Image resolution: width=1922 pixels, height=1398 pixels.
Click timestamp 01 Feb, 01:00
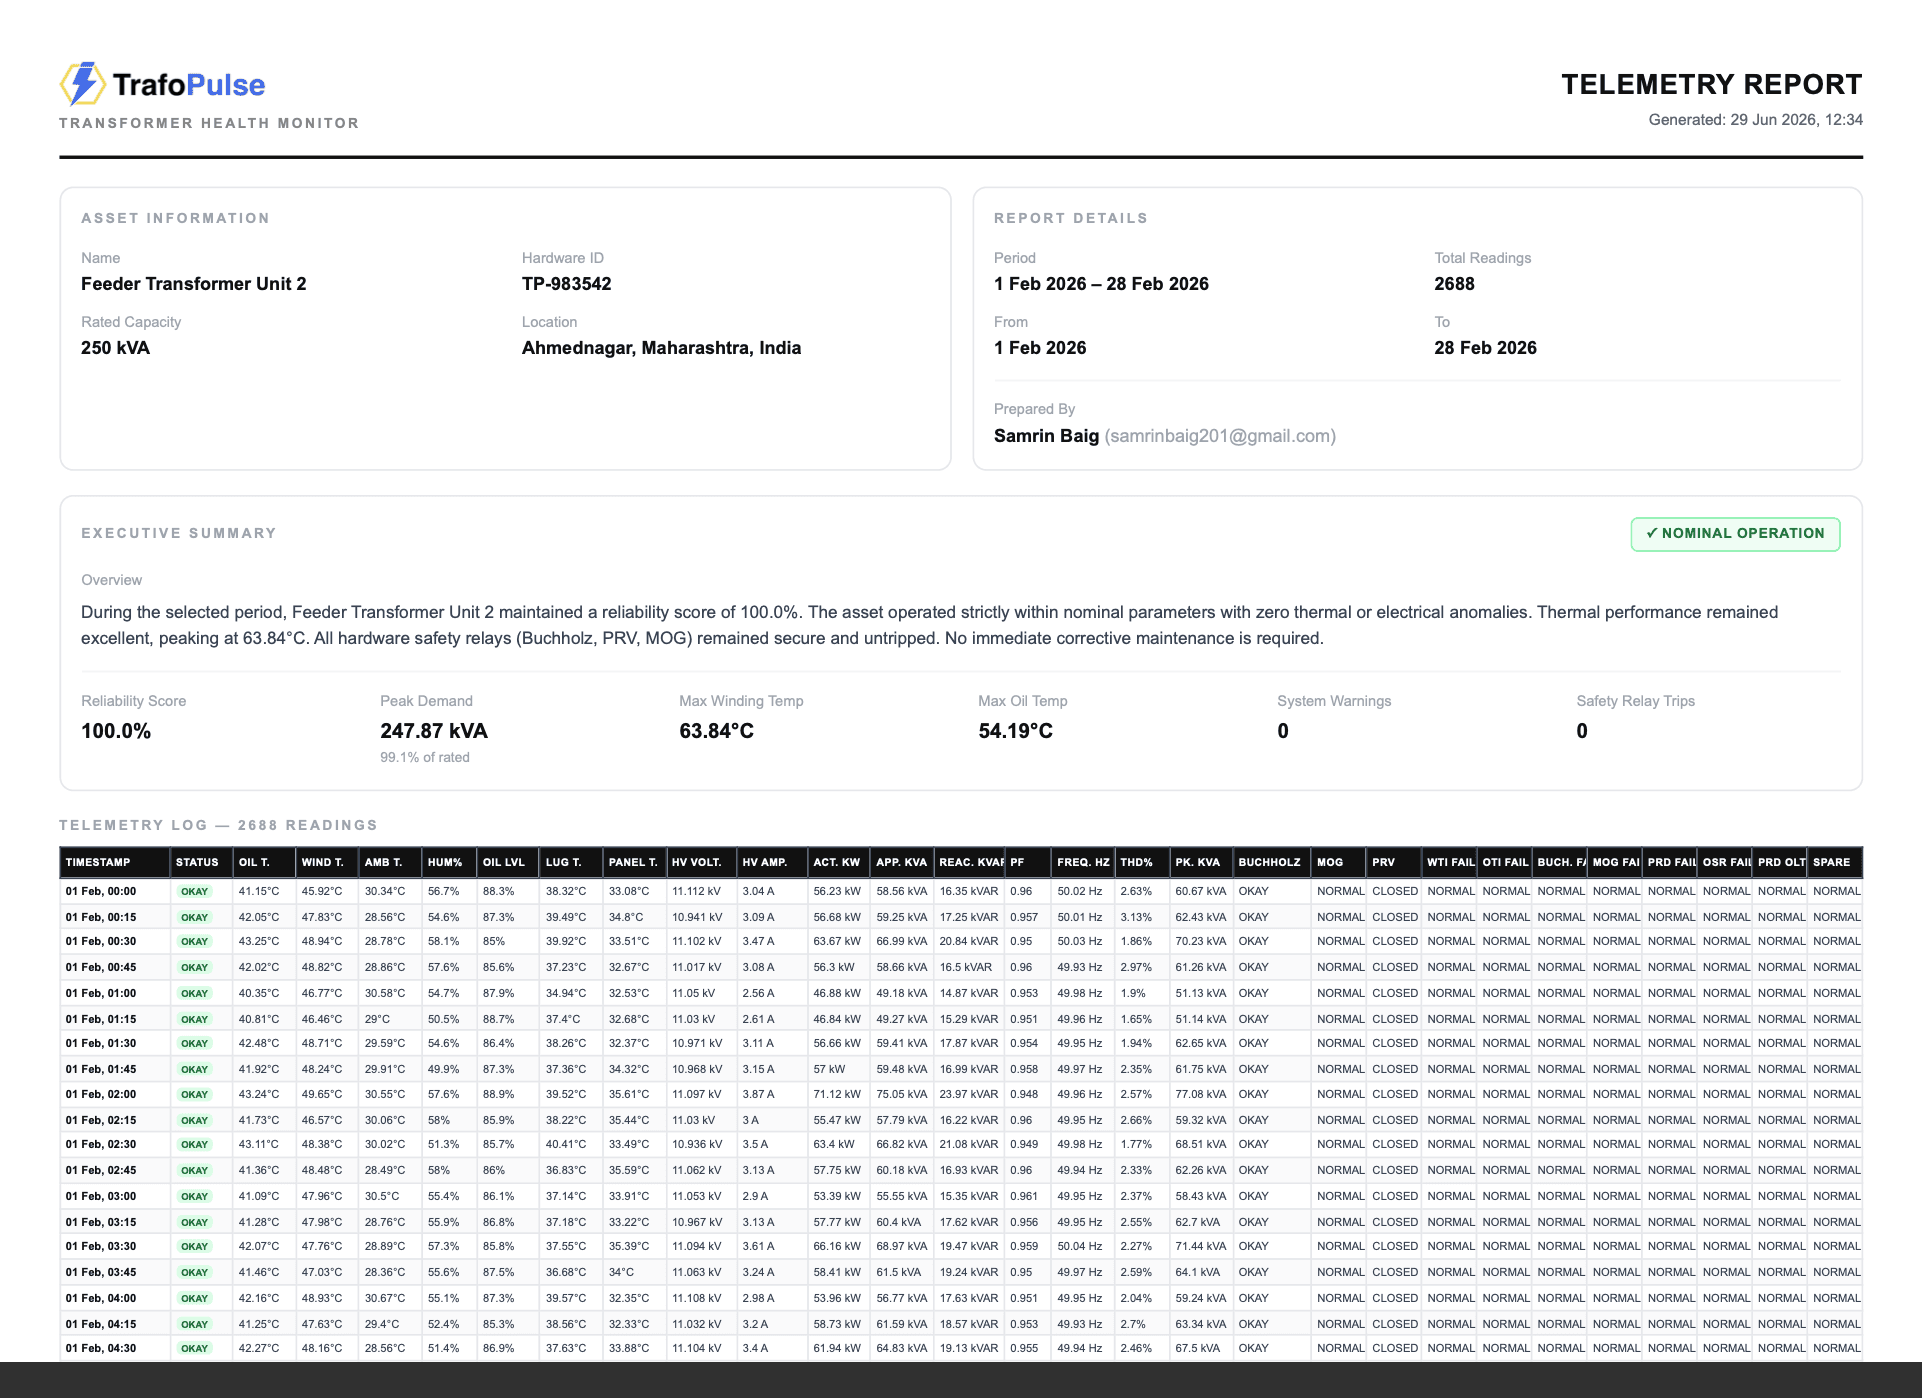click(101, 993)
